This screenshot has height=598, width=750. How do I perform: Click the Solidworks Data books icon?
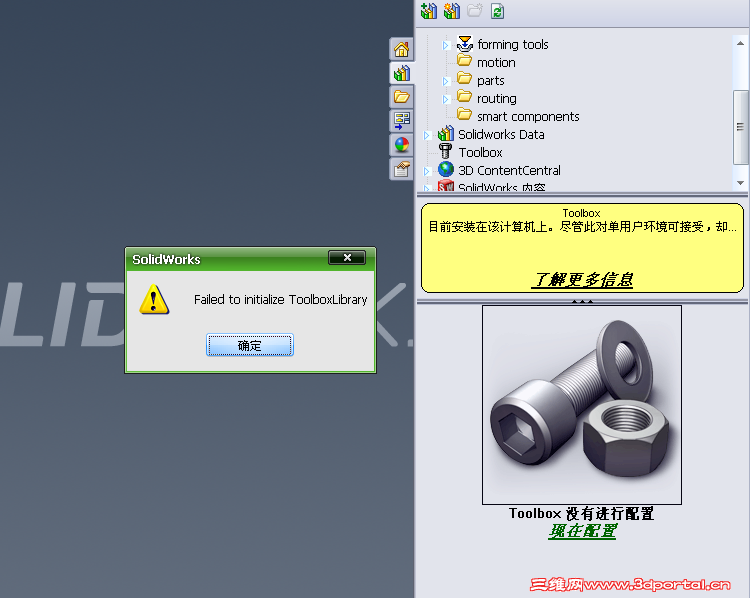(x=446, y=133)
